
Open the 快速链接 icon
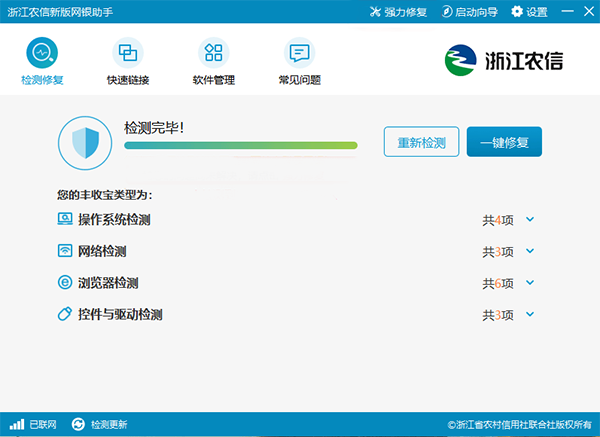pyautogui.click(x=128, y=52)
